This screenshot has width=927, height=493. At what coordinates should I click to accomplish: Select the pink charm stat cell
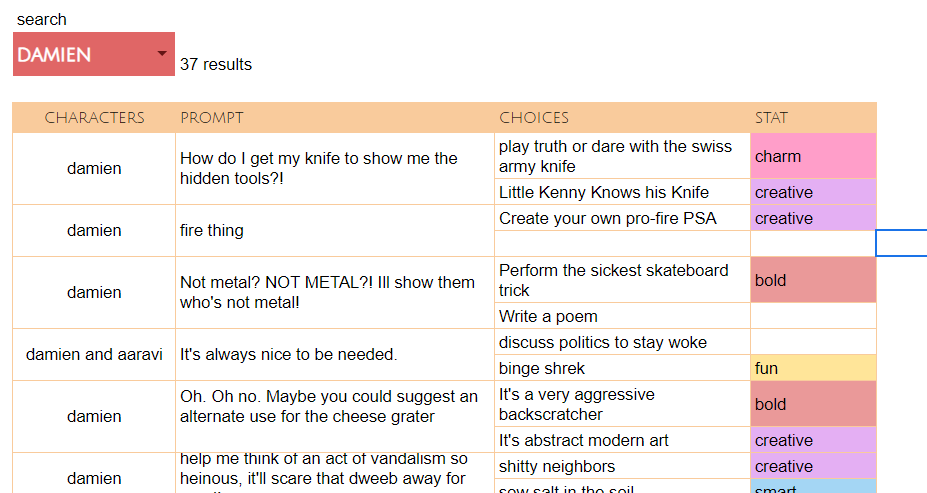point(813,157)
